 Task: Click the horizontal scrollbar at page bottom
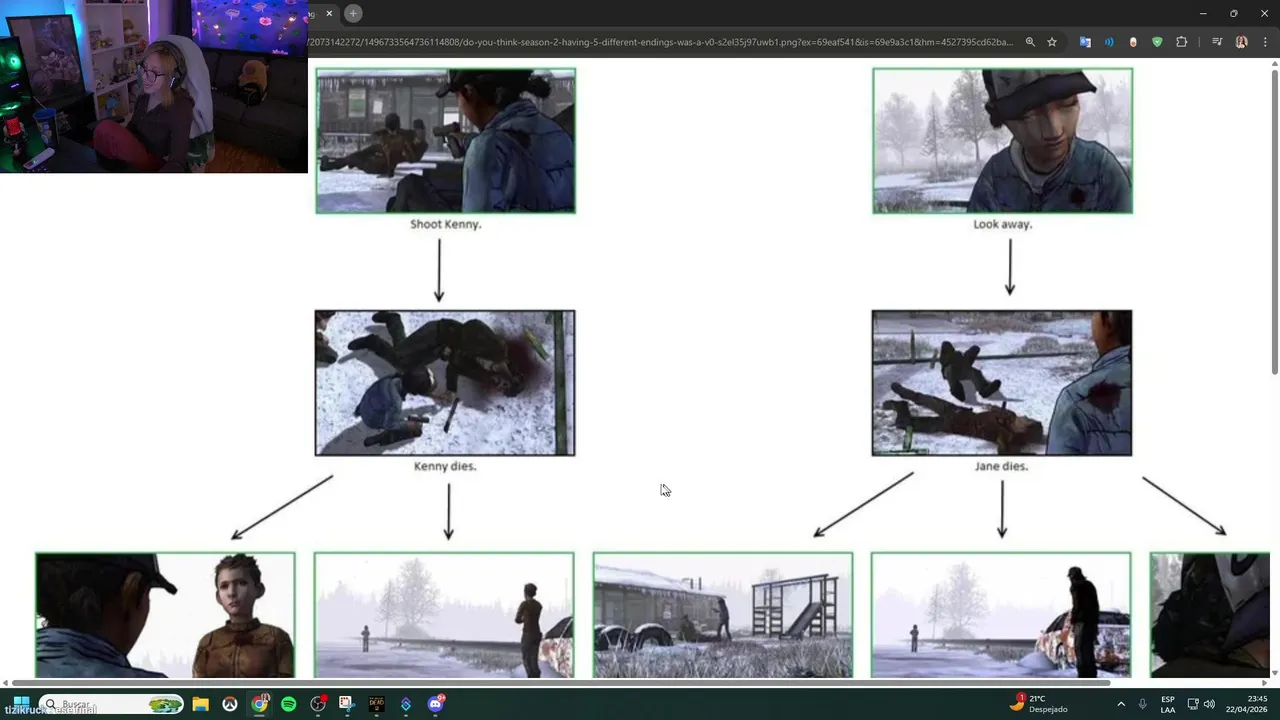coord(561,683)
